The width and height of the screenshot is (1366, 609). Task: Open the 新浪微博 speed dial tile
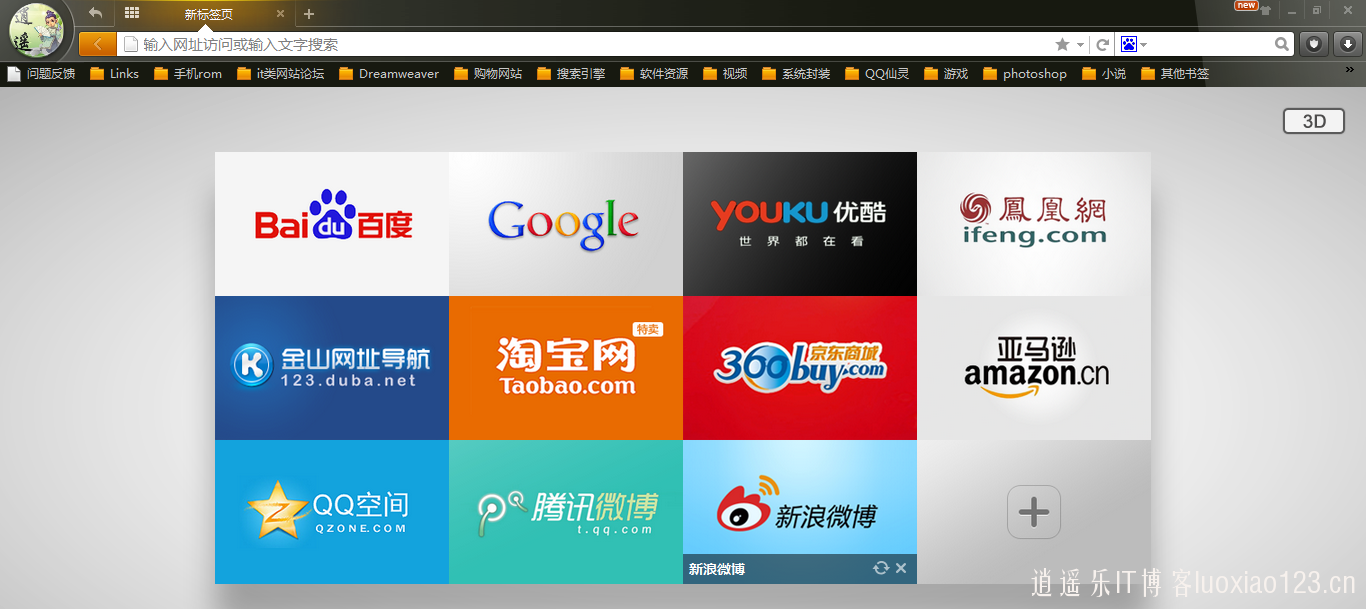tap(800, 512)
